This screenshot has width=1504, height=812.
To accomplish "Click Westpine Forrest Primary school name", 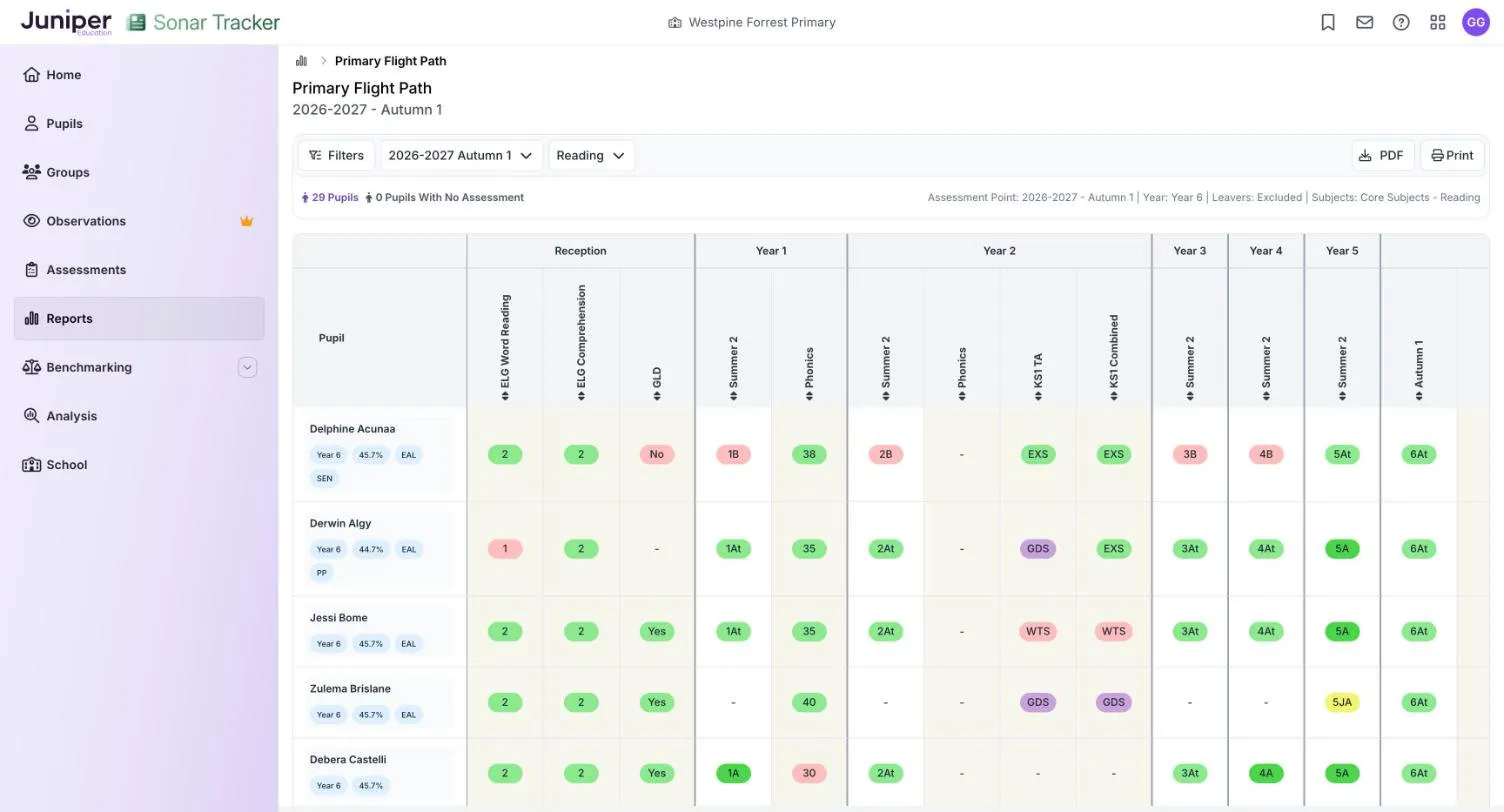I will click(x=752, y=22).
